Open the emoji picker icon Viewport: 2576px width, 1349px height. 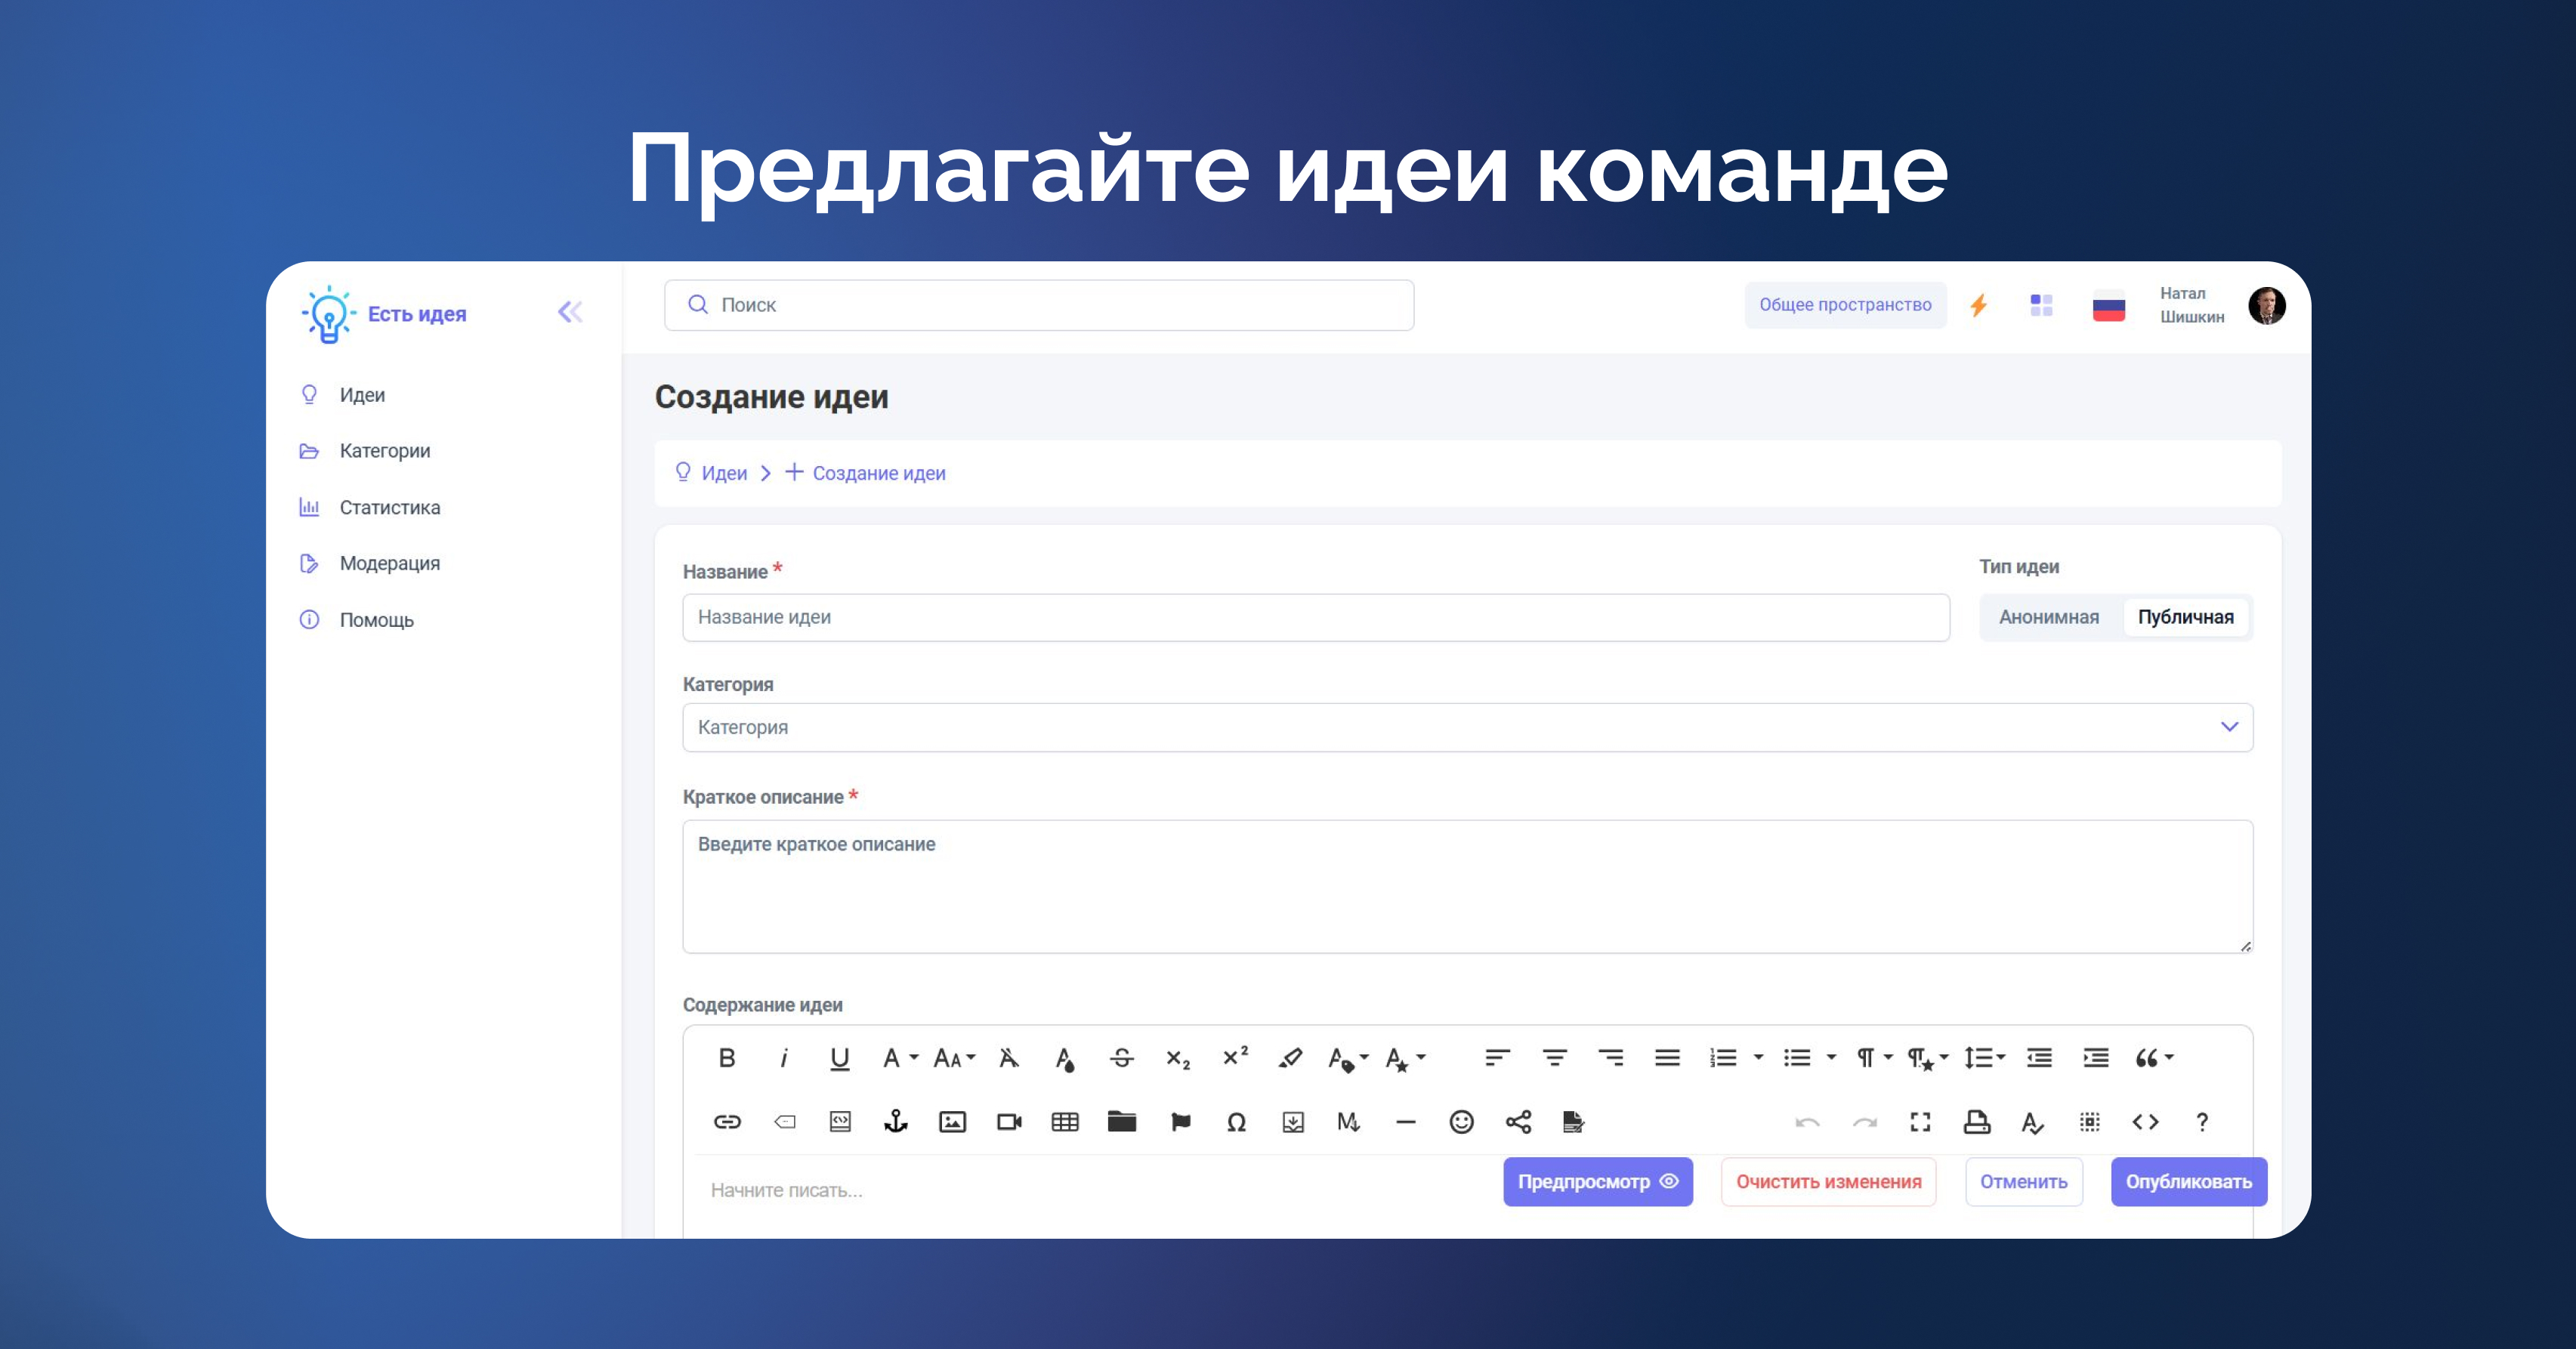click(1461, 1122)
